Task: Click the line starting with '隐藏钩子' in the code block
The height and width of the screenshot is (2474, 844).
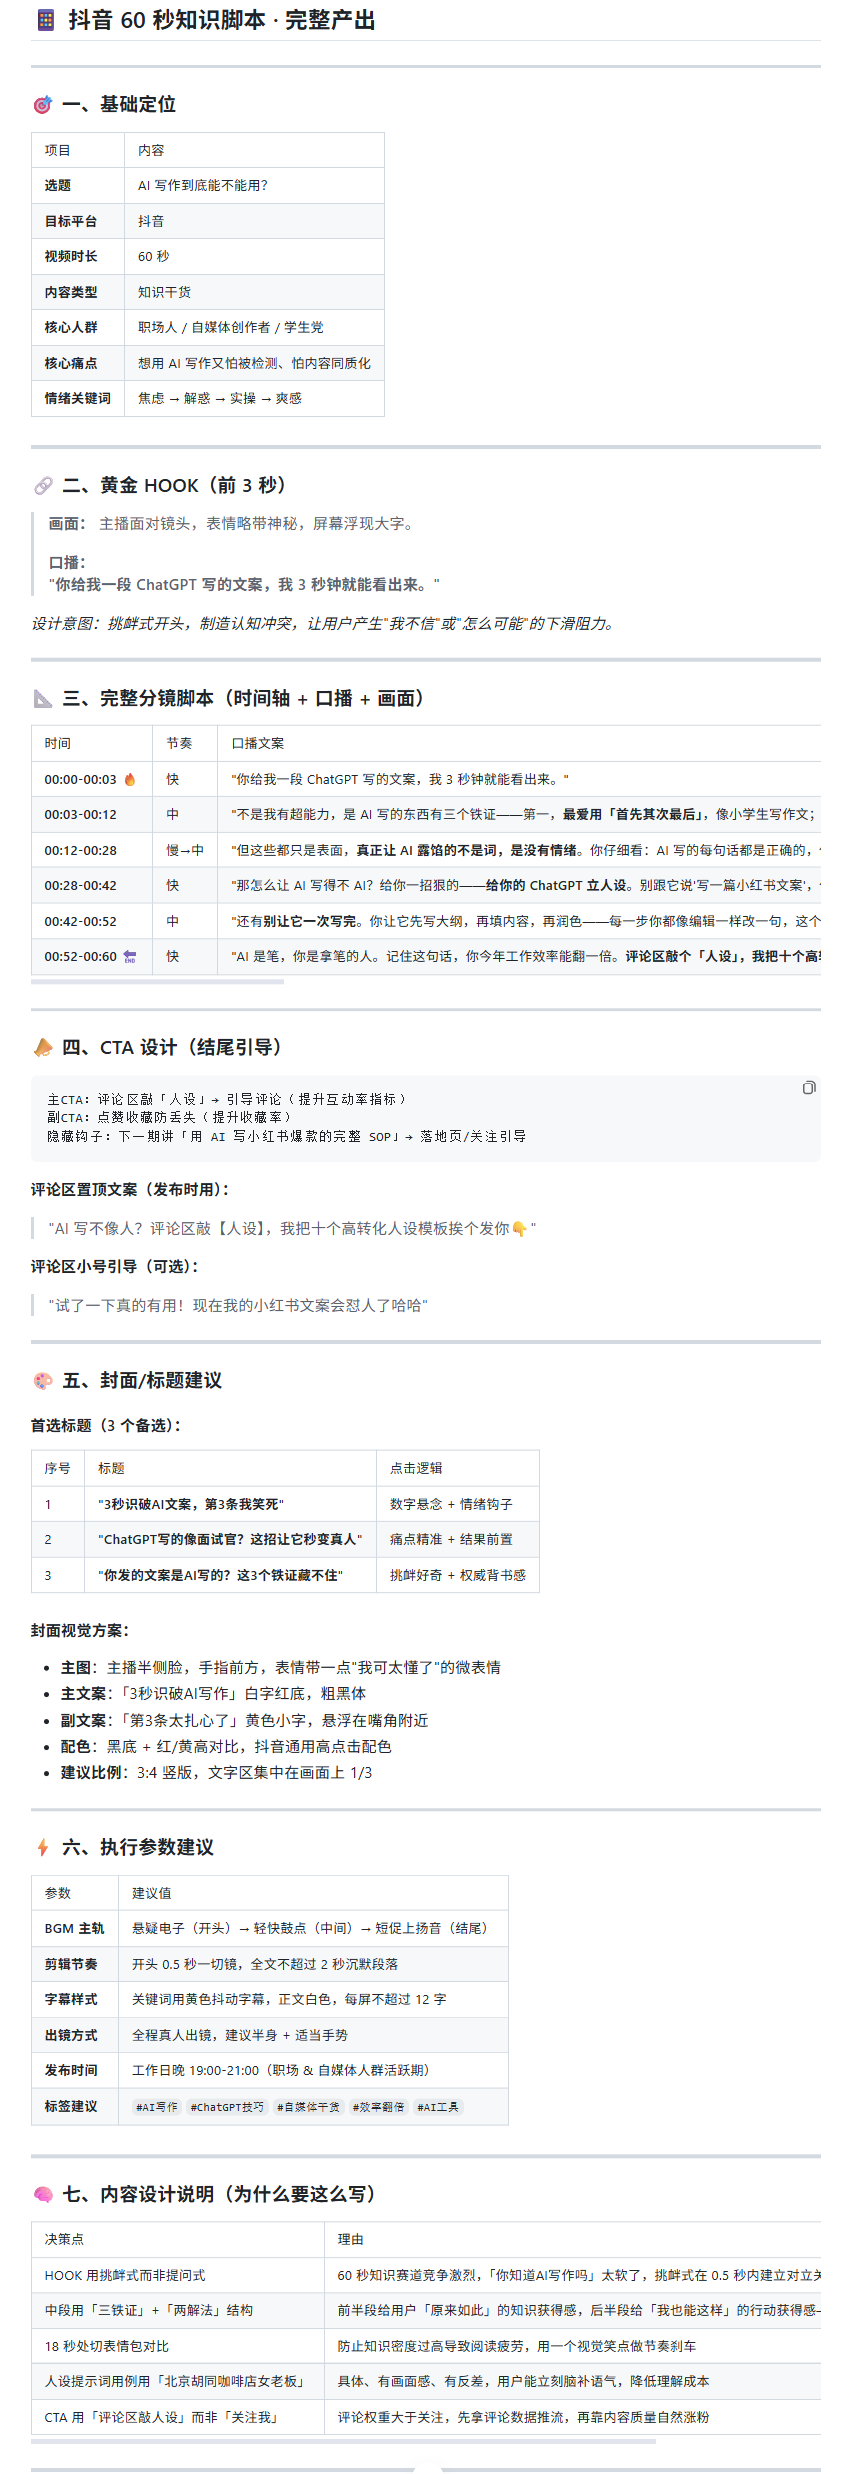Action: pos(287,1136)
